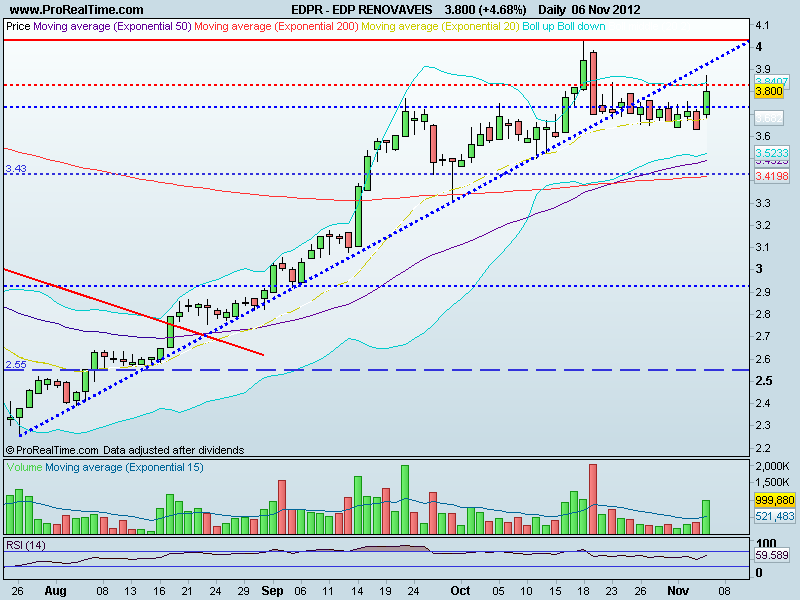Click the yellow 999,880 volume tag
800x600 pixels.
[x=774, y=500]
